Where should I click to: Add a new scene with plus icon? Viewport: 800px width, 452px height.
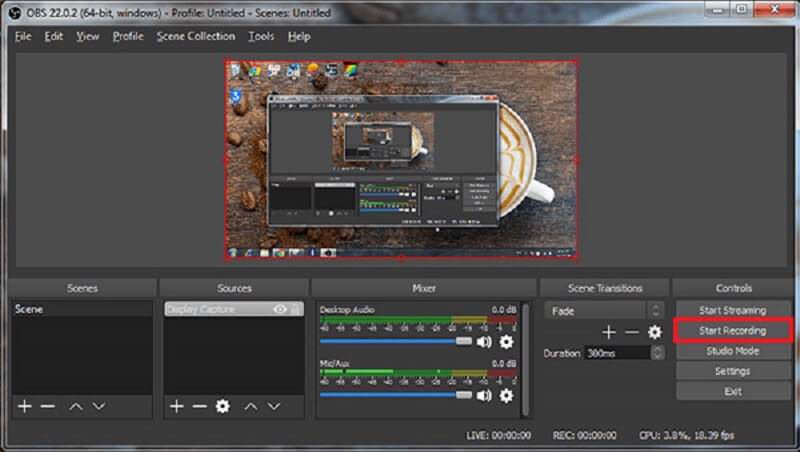(24, 406)
